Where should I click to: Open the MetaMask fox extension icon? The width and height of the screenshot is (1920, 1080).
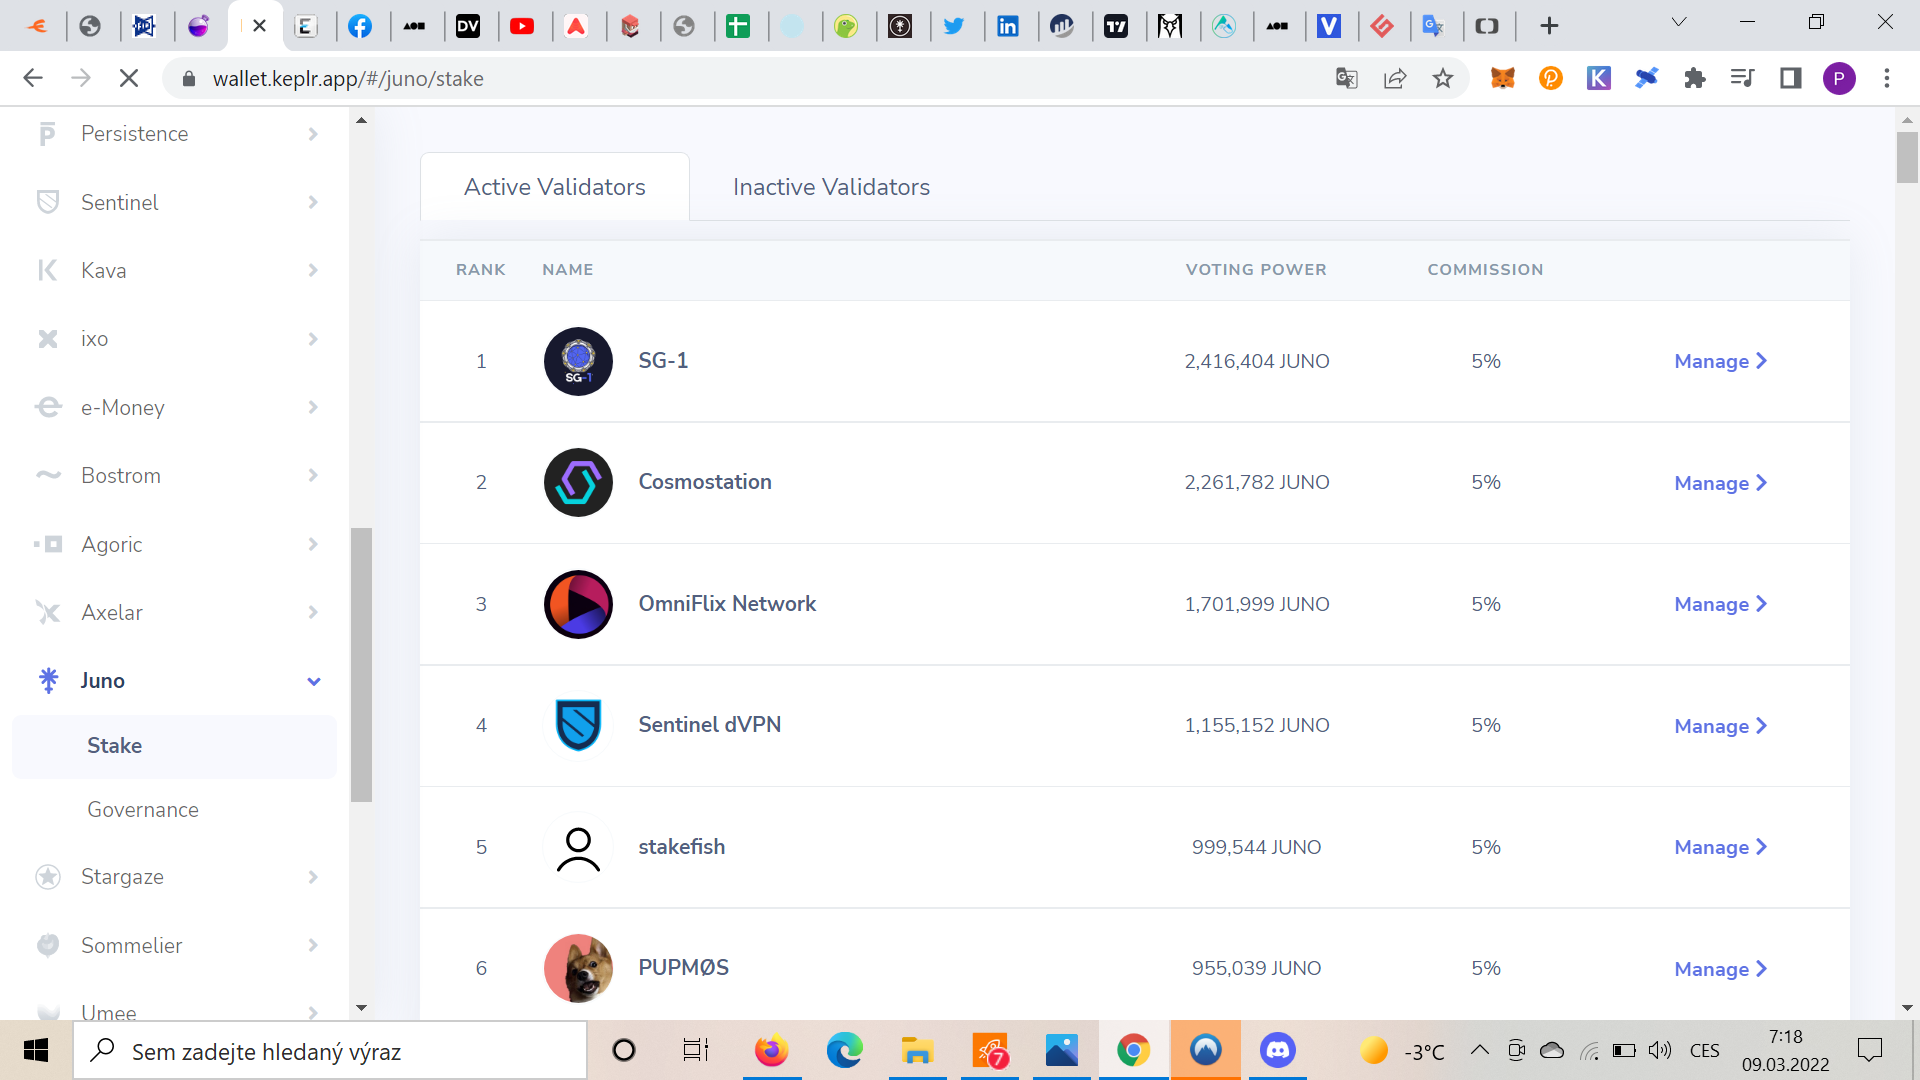(1502, 78)
